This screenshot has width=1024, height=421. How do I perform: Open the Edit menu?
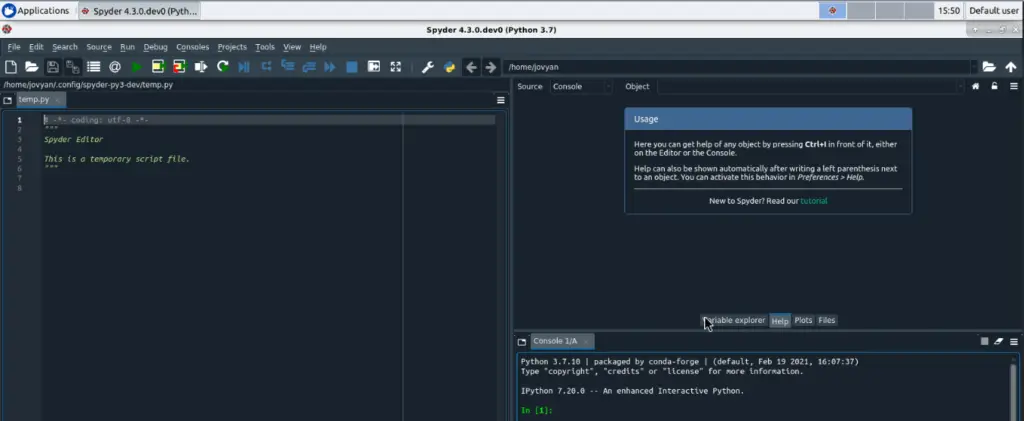pos(36,47)
